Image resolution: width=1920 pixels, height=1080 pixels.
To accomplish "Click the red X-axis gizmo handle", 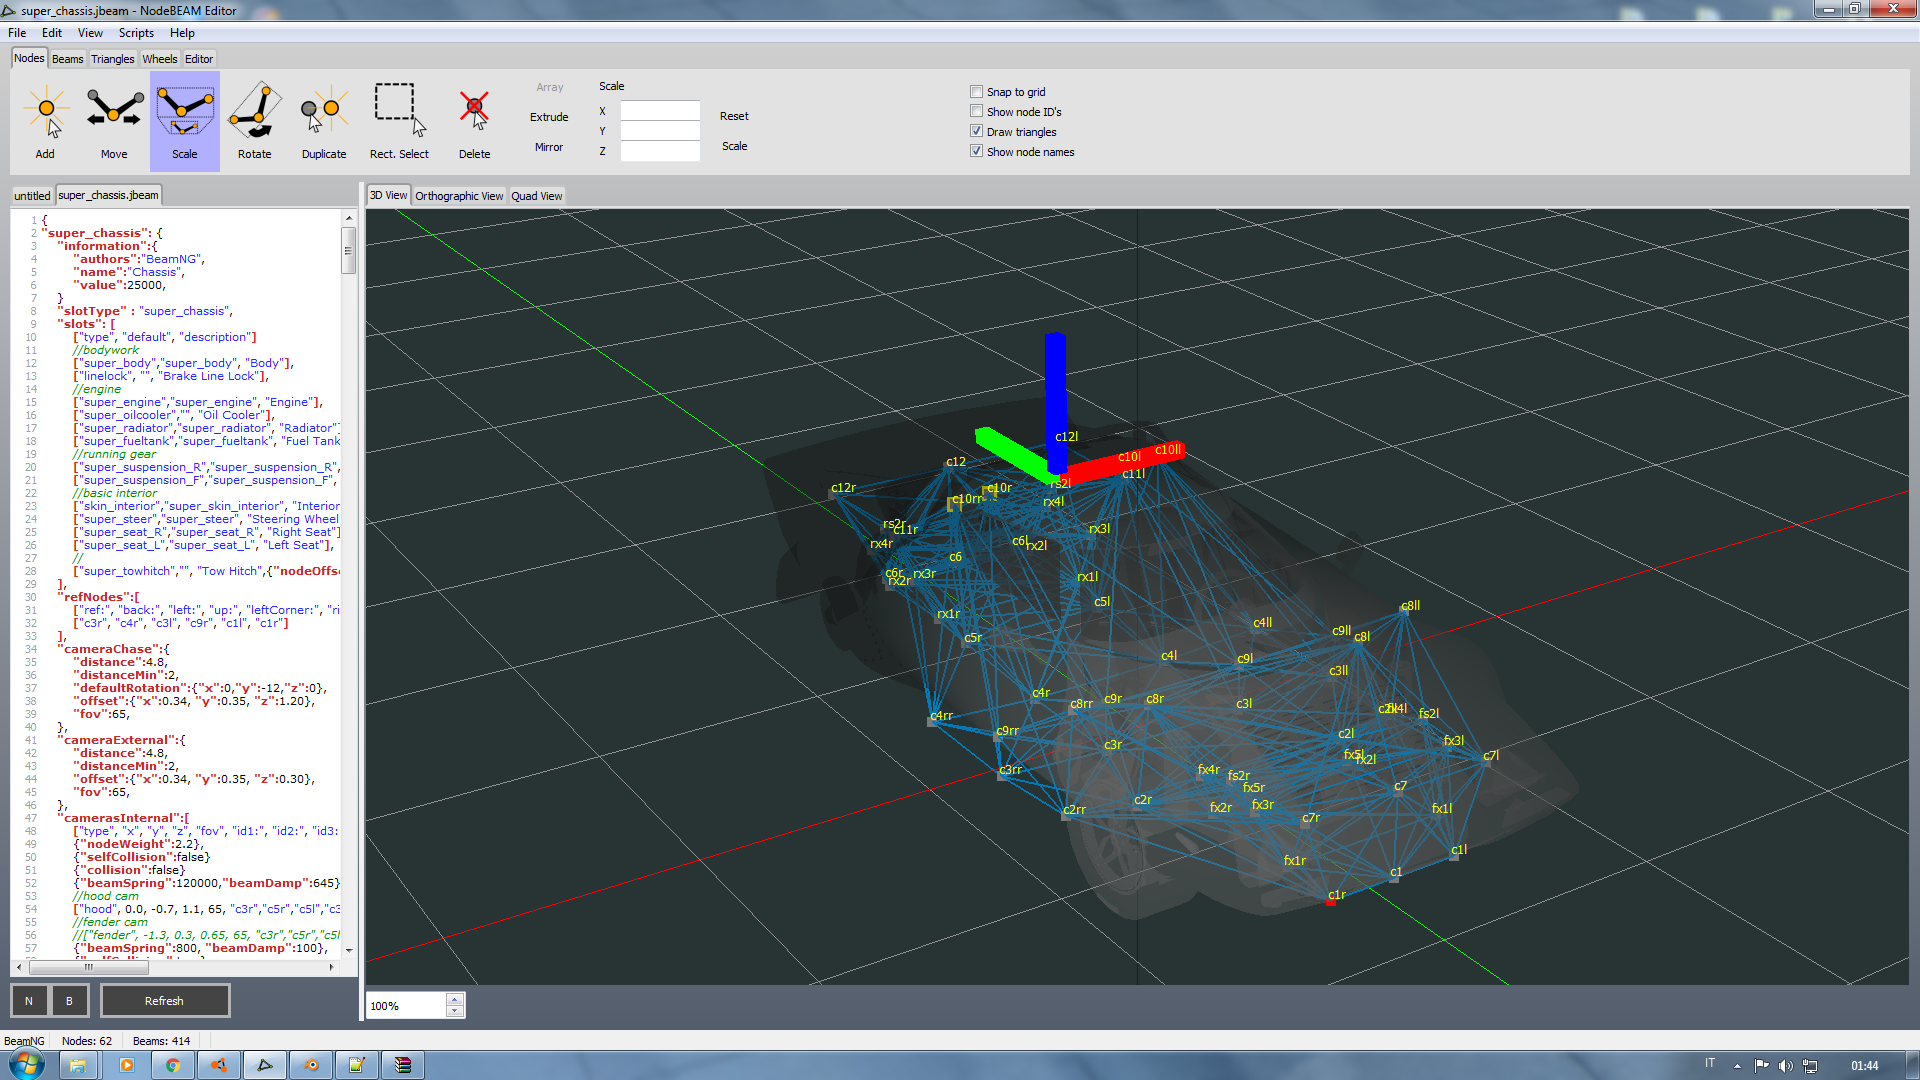I will point(1125,462).
